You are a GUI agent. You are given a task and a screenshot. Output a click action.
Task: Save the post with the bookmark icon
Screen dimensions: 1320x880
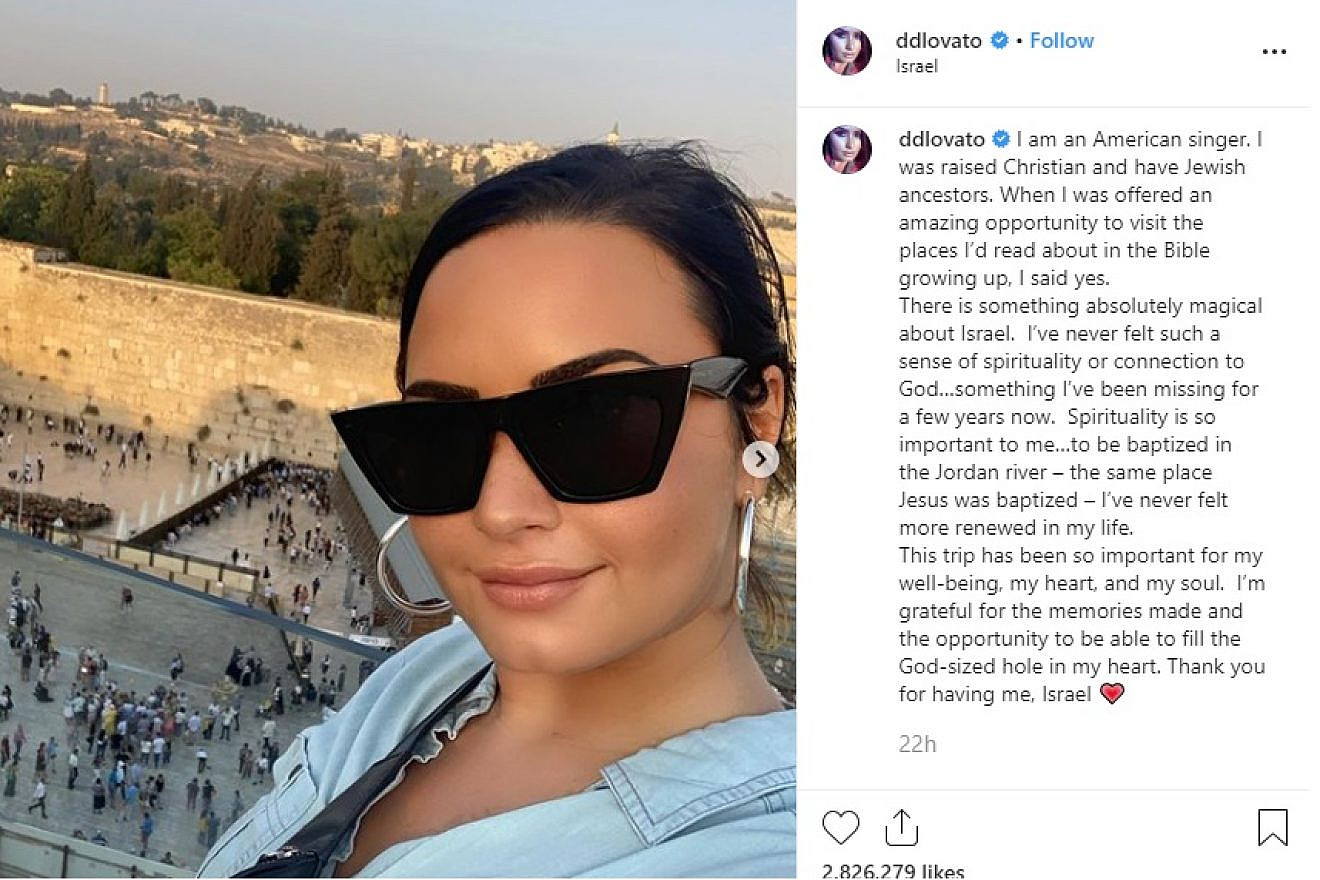[x=1272, y=827]
